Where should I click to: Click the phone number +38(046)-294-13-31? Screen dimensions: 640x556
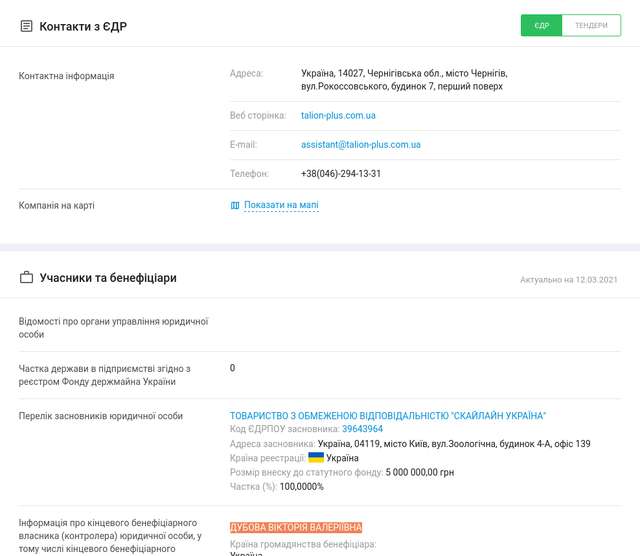pos(340,174)
